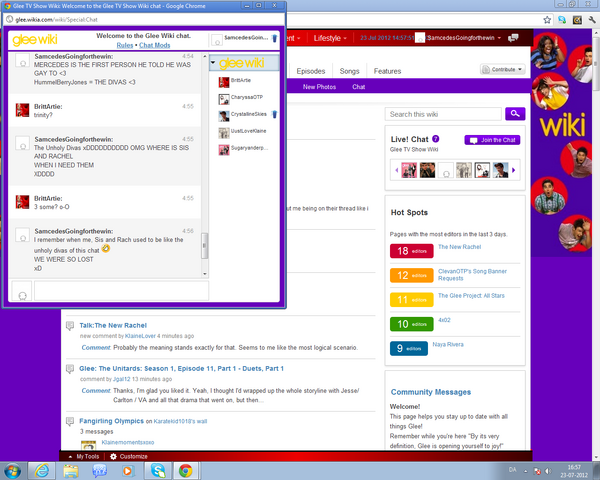Click the chat window address bar URL
The height and width of the screenshot is (480, 600).
pos(57,20)
